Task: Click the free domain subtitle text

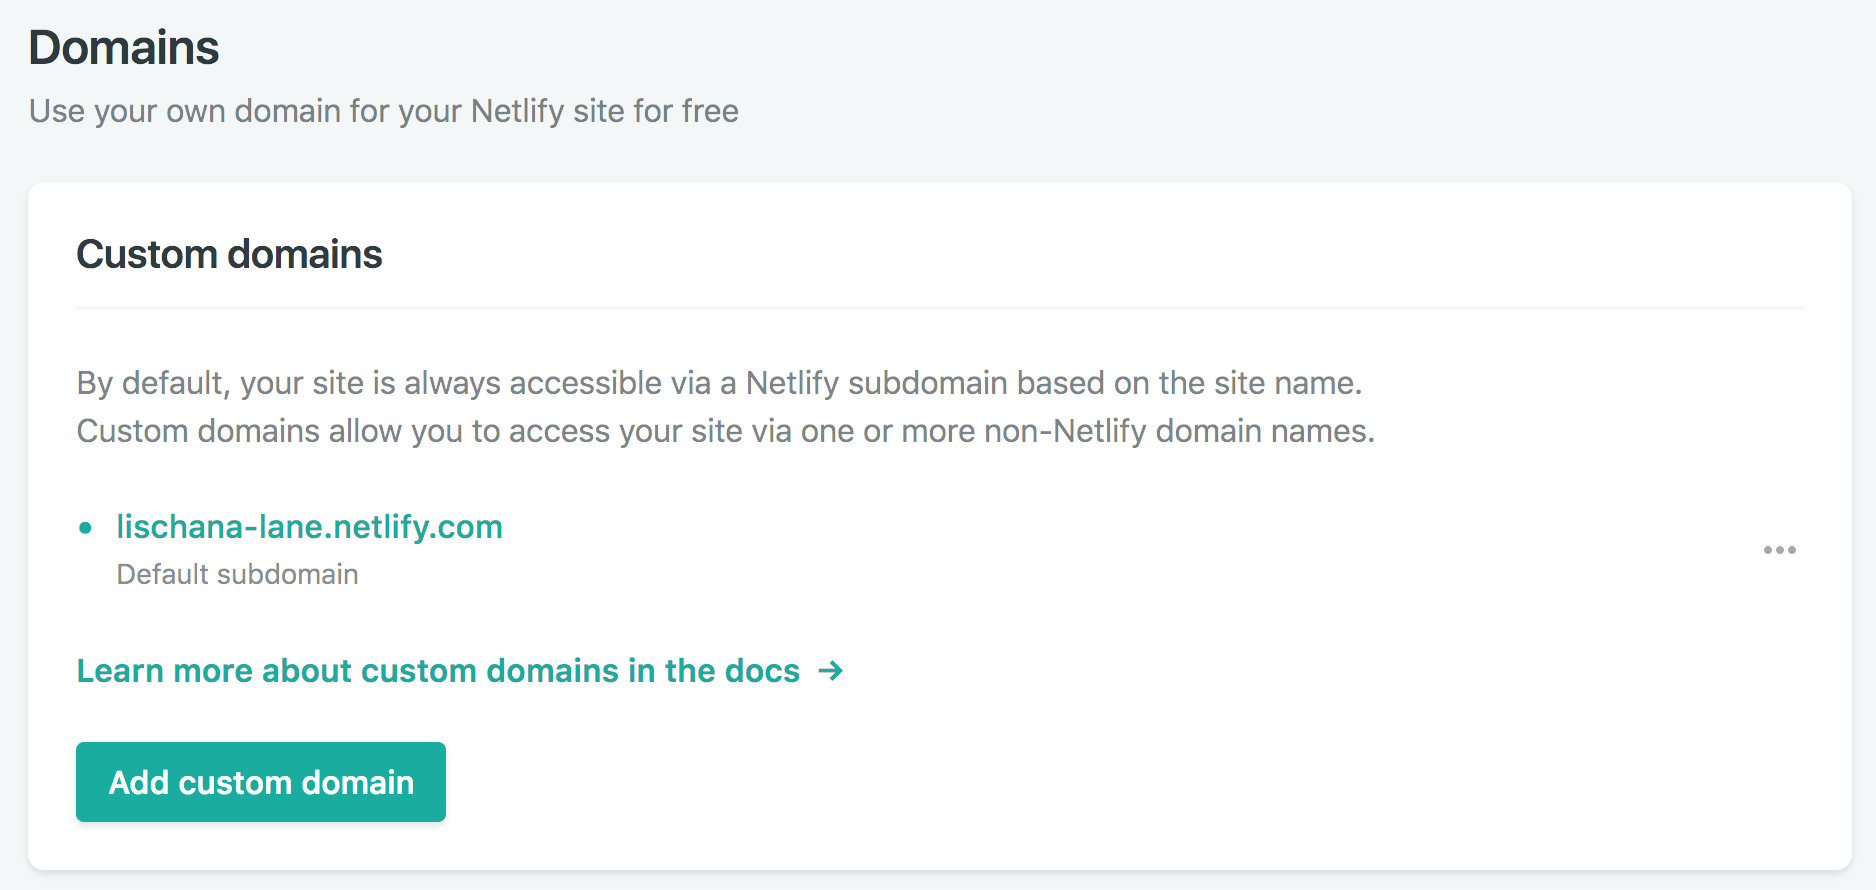Action: [x=384, y=111]
